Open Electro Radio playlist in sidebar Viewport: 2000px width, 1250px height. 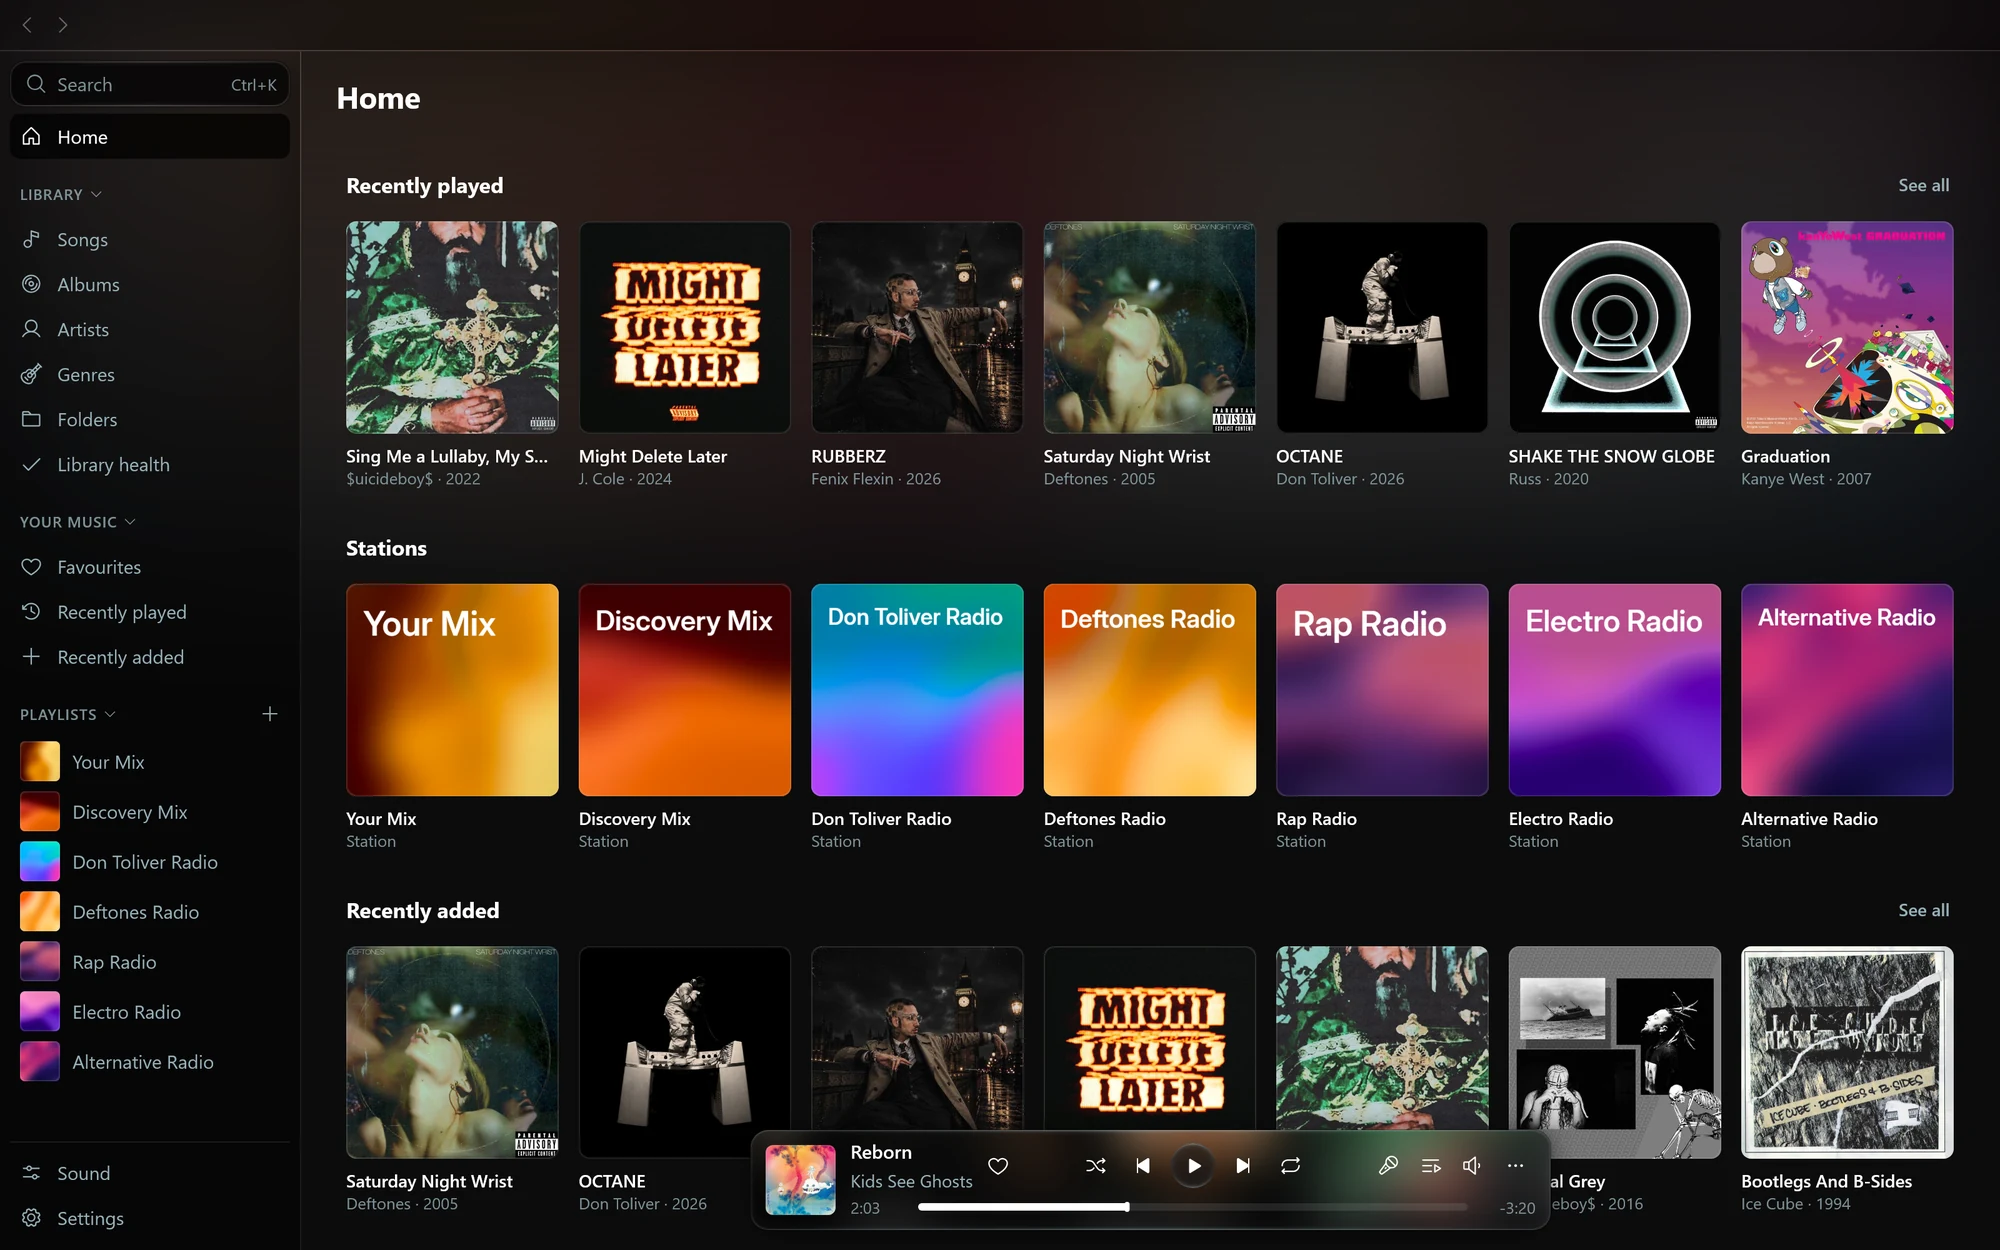pyautogui.click(x=150, y=1012)
